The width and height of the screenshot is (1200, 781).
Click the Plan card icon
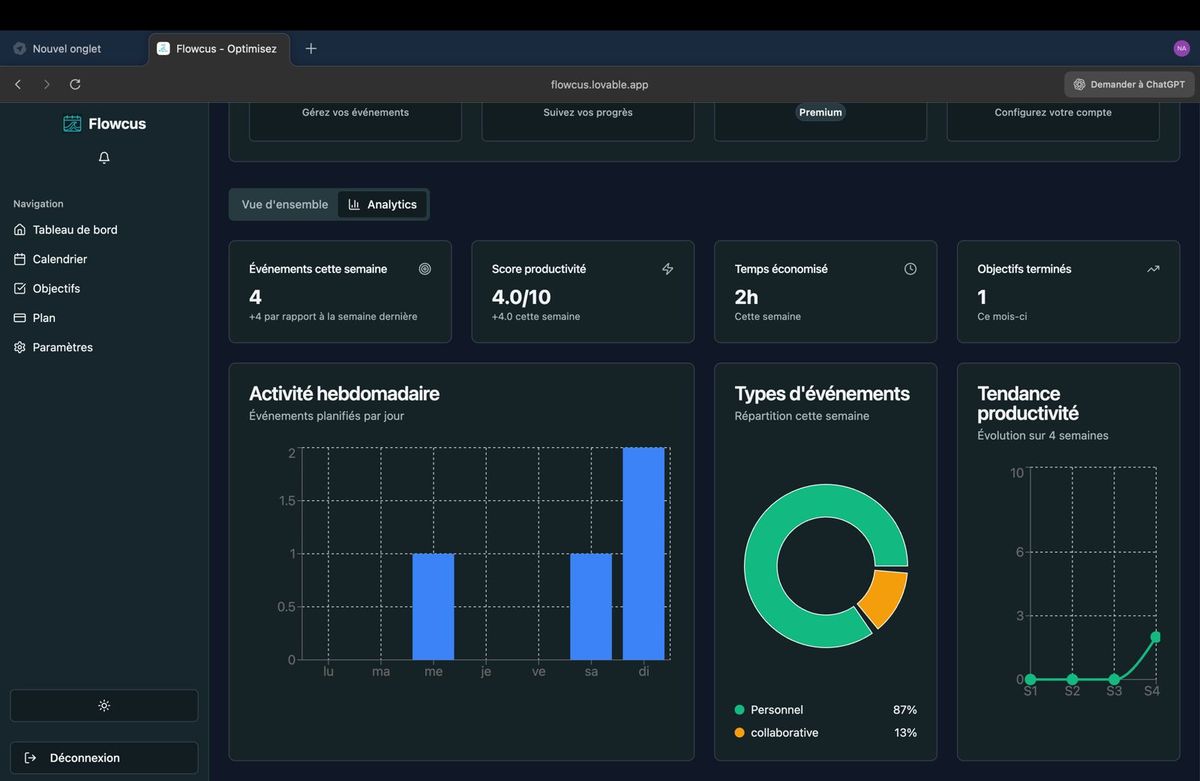click(20, 318)
